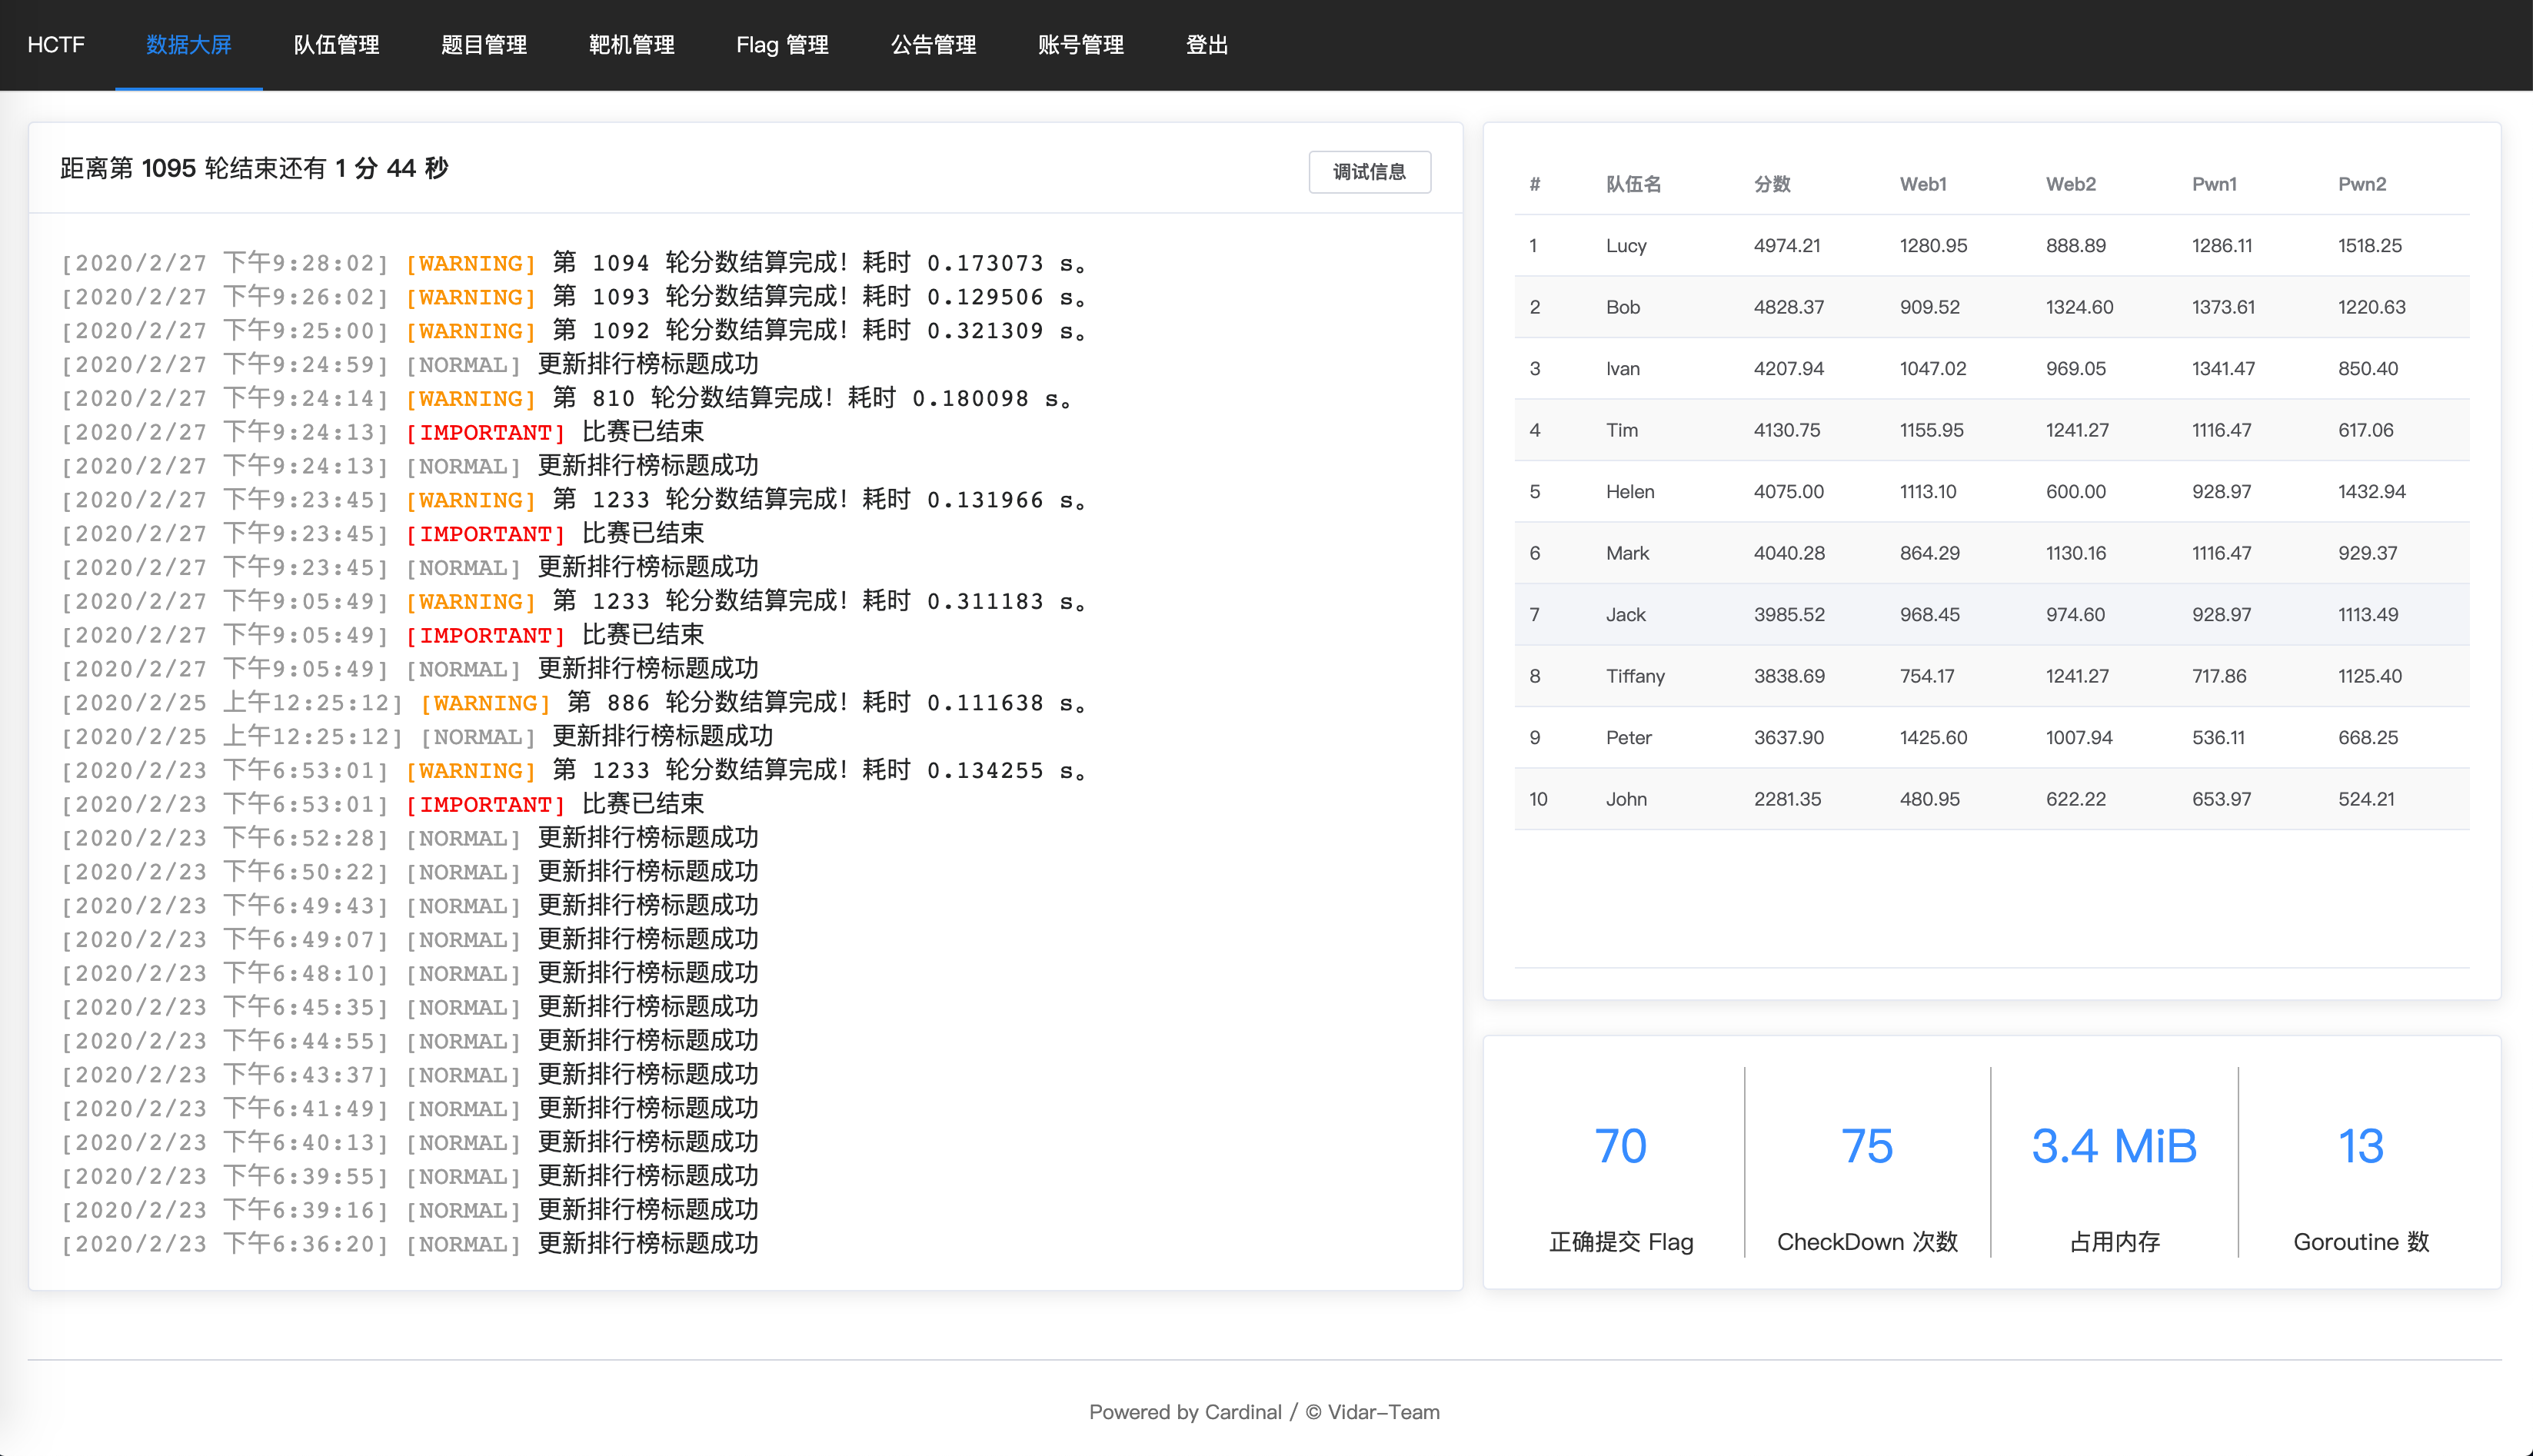Click the HCTF brand title
The image size is (2533, 1456).
tap(56, 45)
